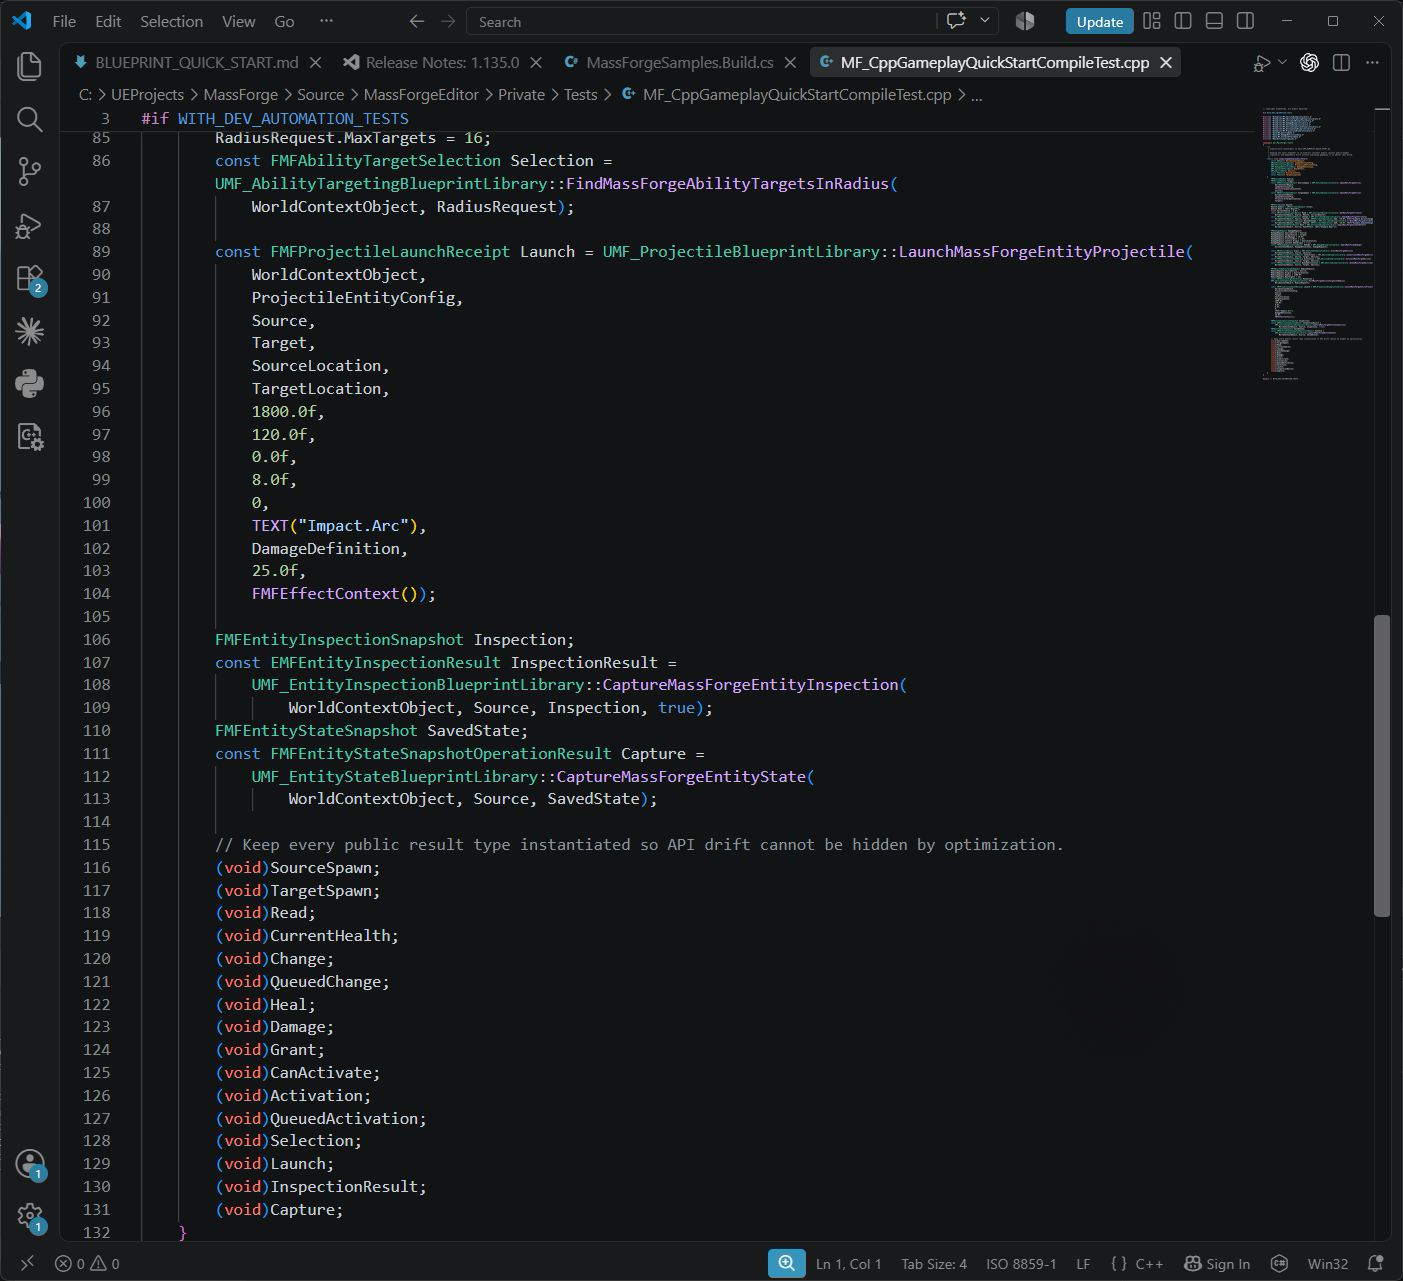1403x1281 pixels.
Task: Click the title bar Search field
Action: tap(702, 21)
